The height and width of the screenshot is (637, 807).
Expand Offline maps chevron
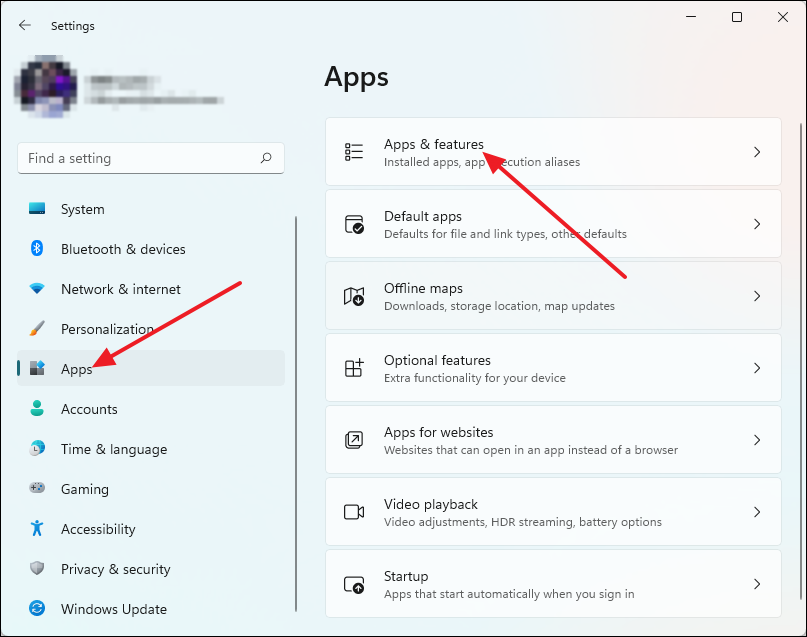click(x=757, y=296)
